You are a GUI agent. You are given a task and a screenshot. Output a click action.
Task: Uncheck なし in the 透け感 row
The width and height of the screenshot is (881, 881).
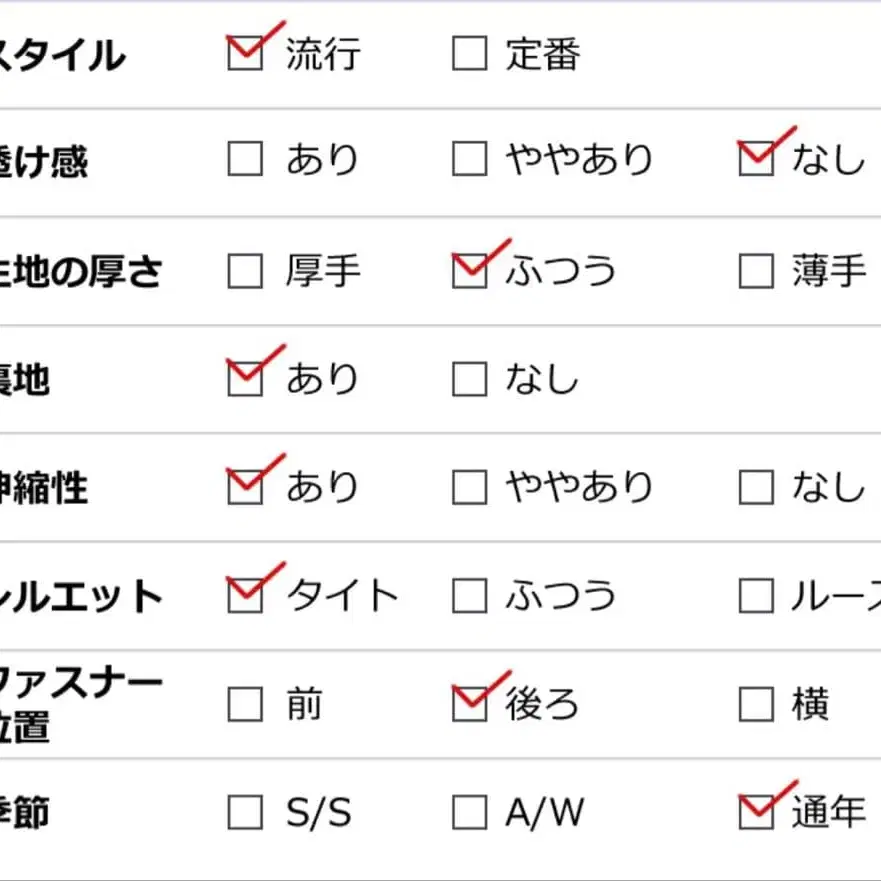point(756,159)
